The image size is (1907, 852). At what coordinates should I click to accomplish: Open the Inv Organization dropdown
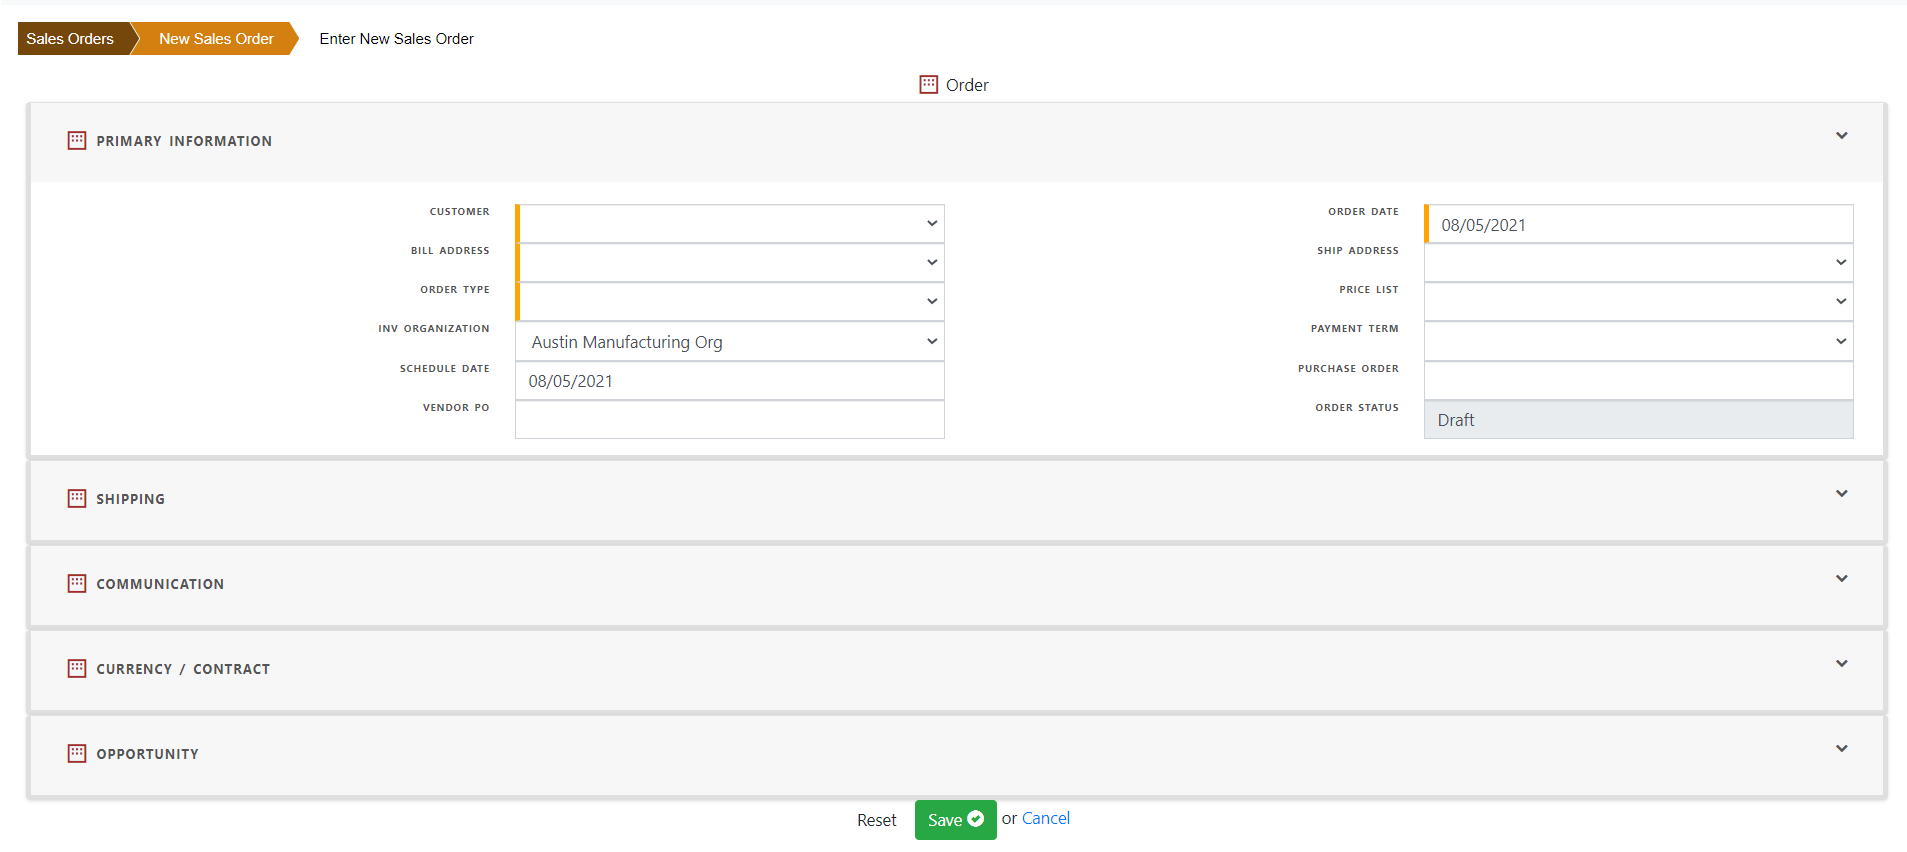[730, 342]
